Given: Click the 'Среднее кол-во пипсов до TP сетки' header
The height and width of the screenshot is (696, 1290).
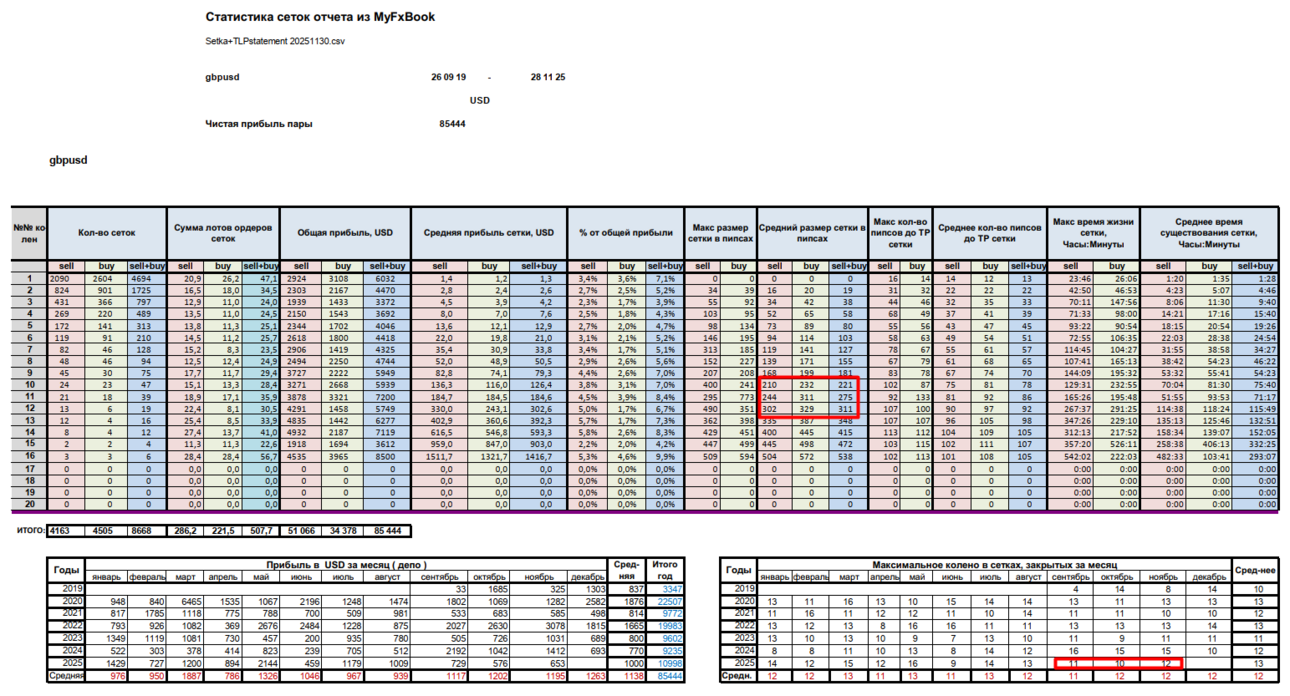Looking at the screenshot, I should click(x=991, y=234).
